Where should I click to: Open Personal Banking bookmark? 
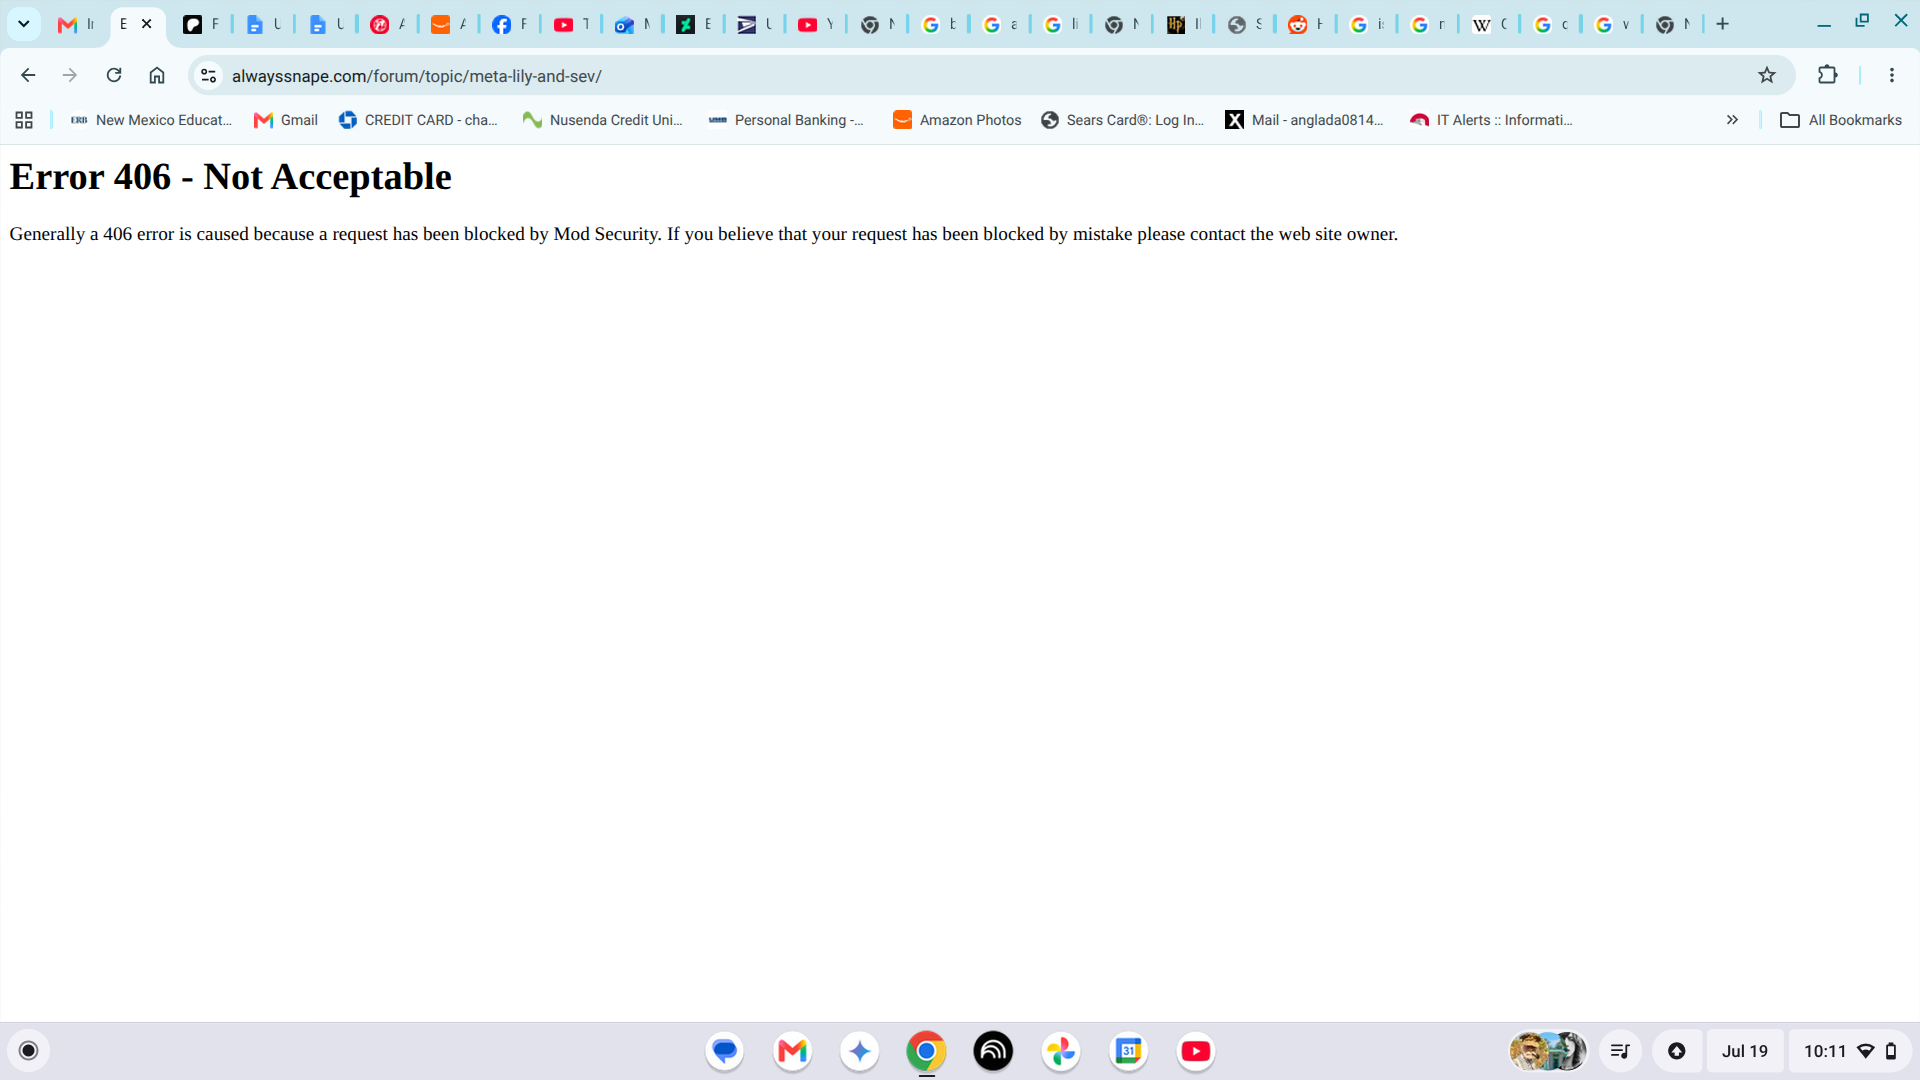pyautogui.click(x=786, y=120)
